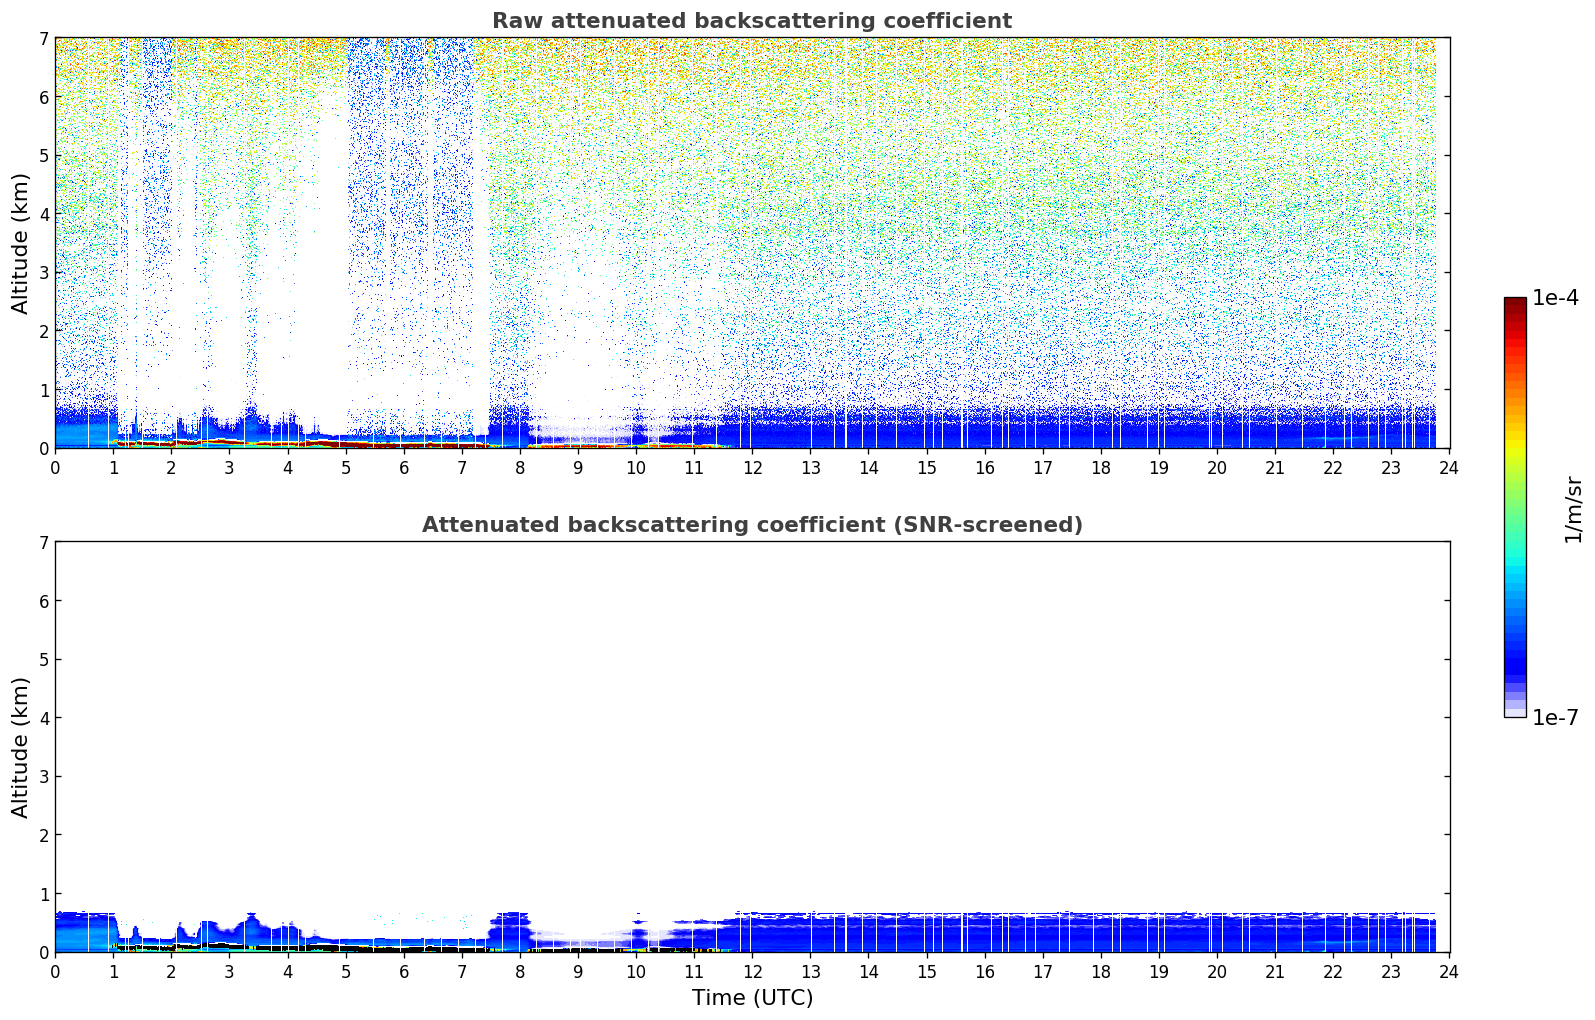Select the bottom plot's 'Altitude (km)' label

pyautogui.click(x=21, y=747)
